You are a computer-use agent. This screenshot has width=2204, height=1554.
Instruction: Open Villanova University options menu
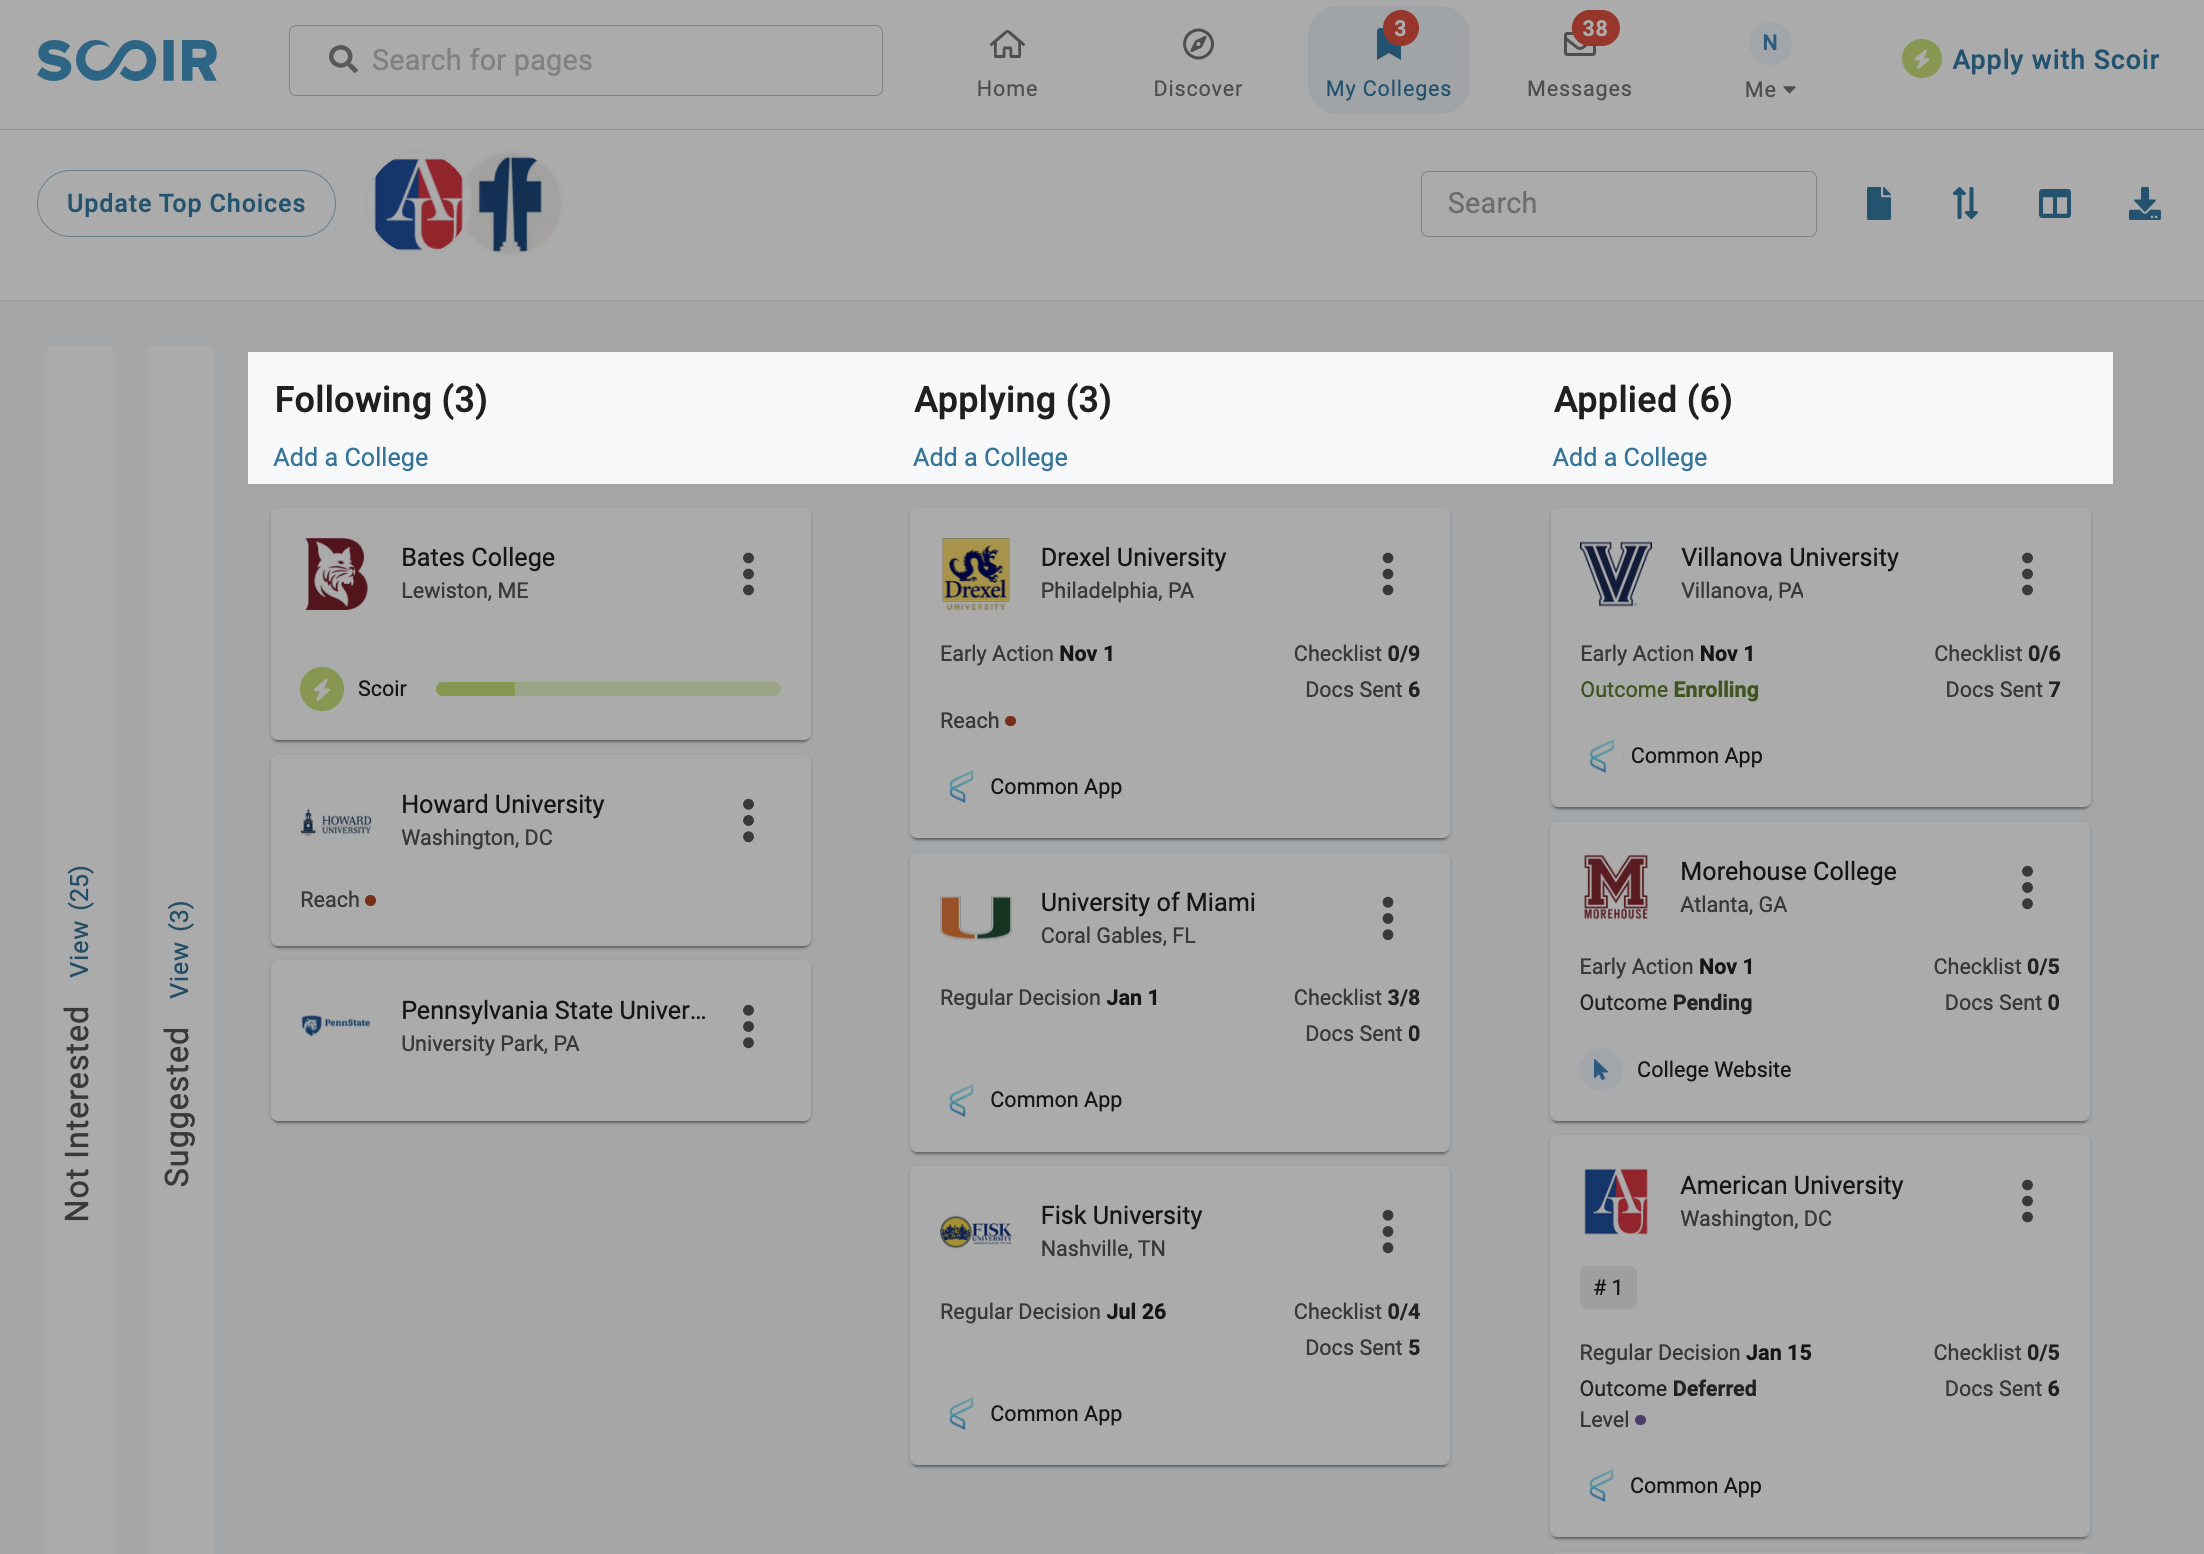tap(2027, 574)
